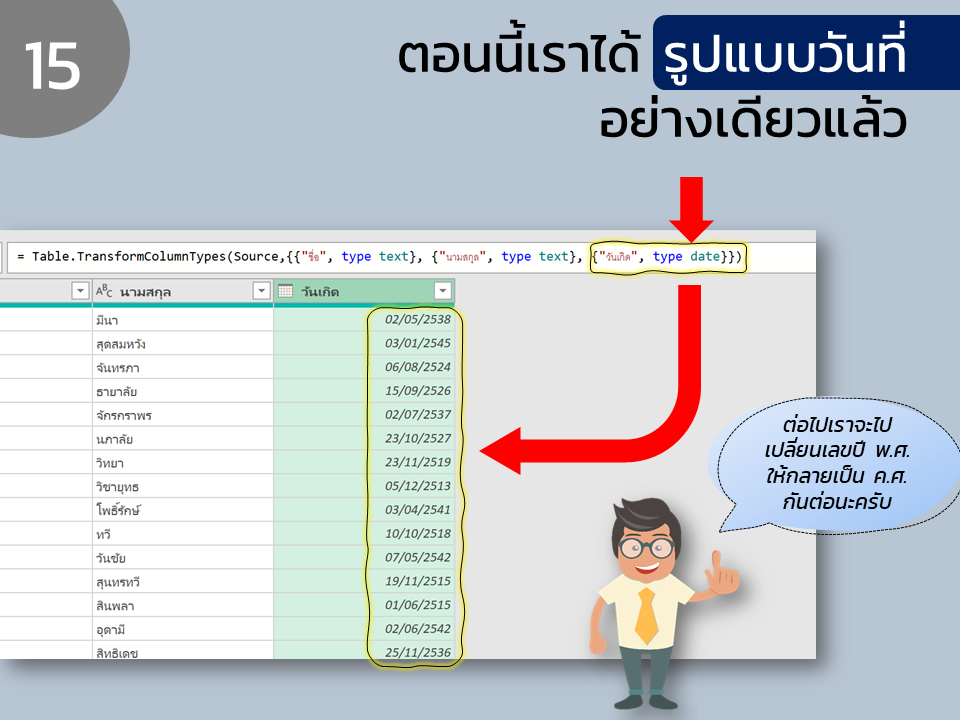960x720 pixels.
Task: Select the surname cell สุนทรทวี
Action: pyautogui.click(x=182, y=581)
